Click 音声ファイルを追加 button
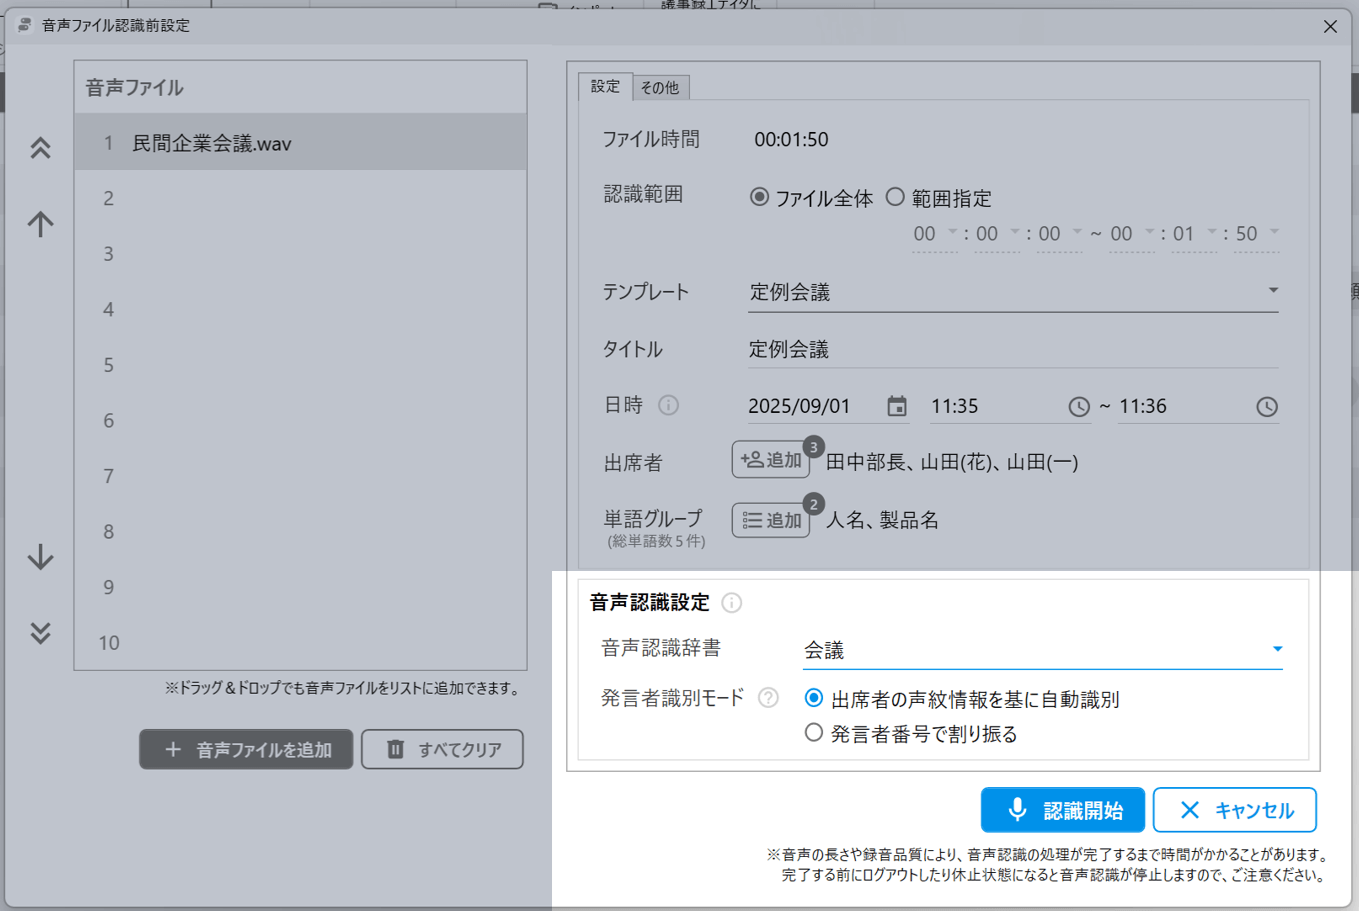 tap(246, 750)
